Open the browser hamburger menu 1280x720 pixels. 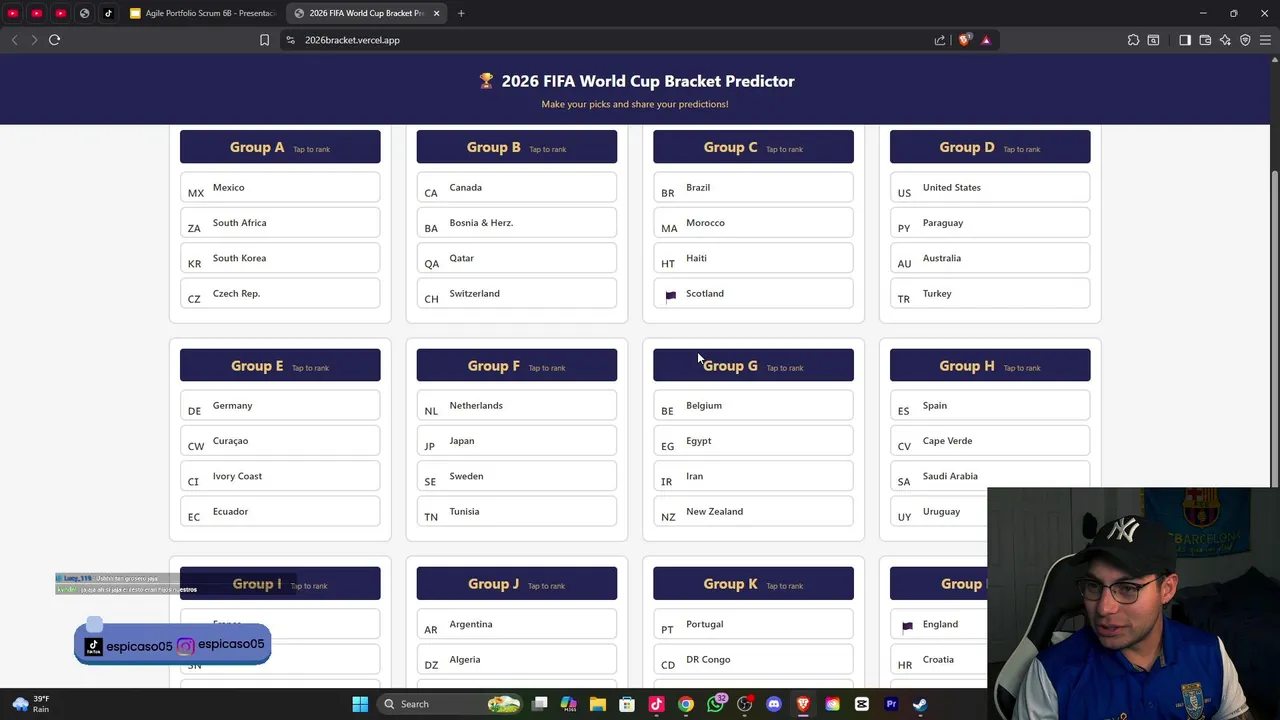pos(1265,40)
